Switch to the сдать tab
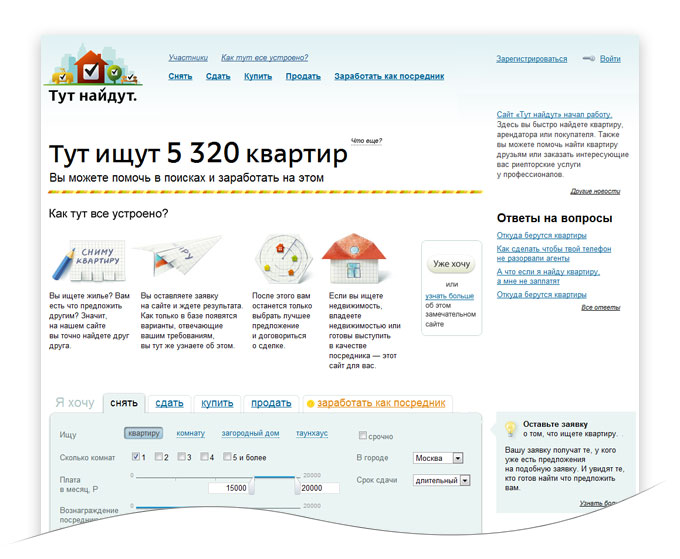680x559 pixels. (x=169, y=403)
